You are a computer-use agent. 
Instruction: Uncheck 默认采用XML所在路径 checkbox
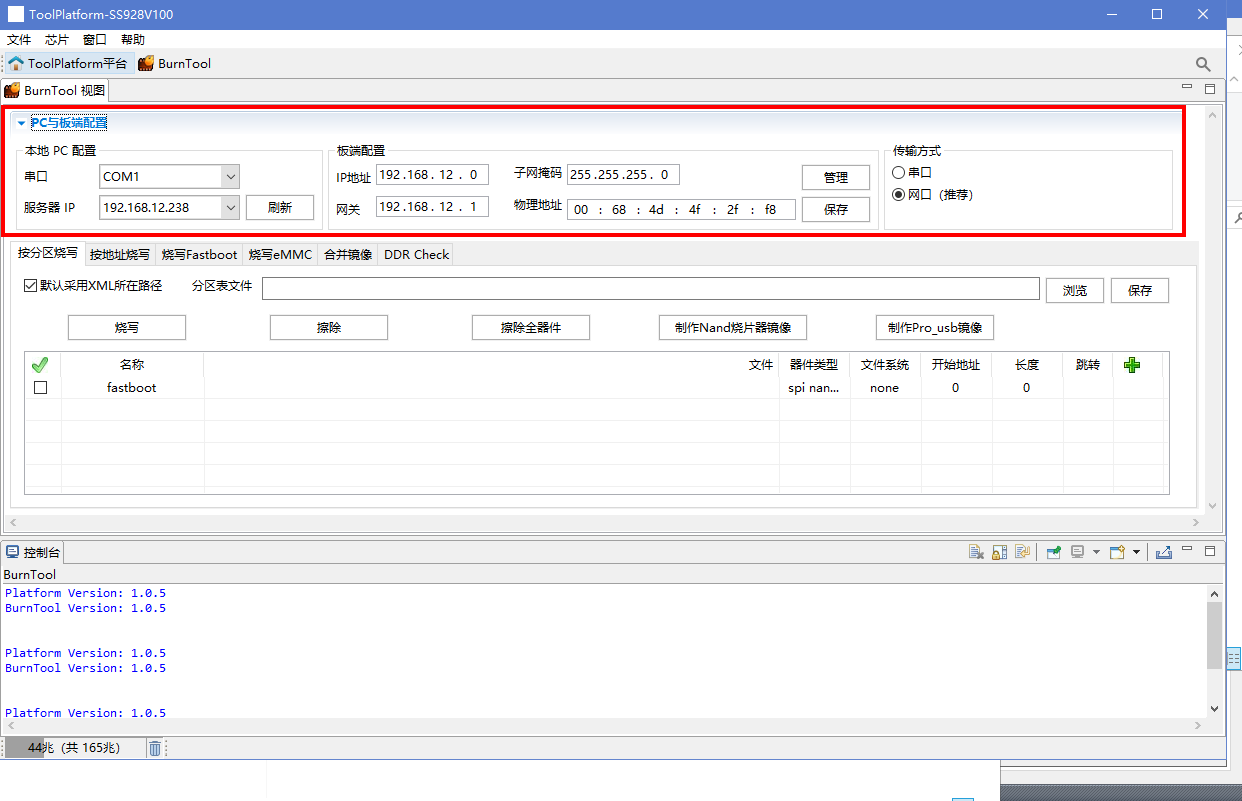click(31, 286)
